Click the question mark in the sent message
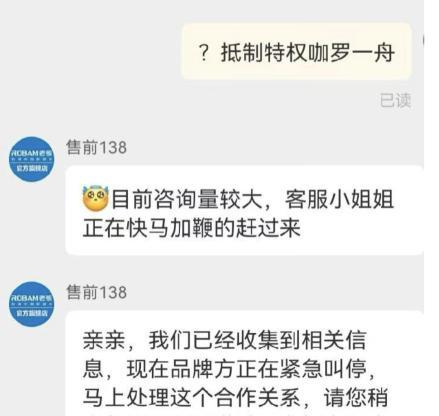 pos(203,53)
